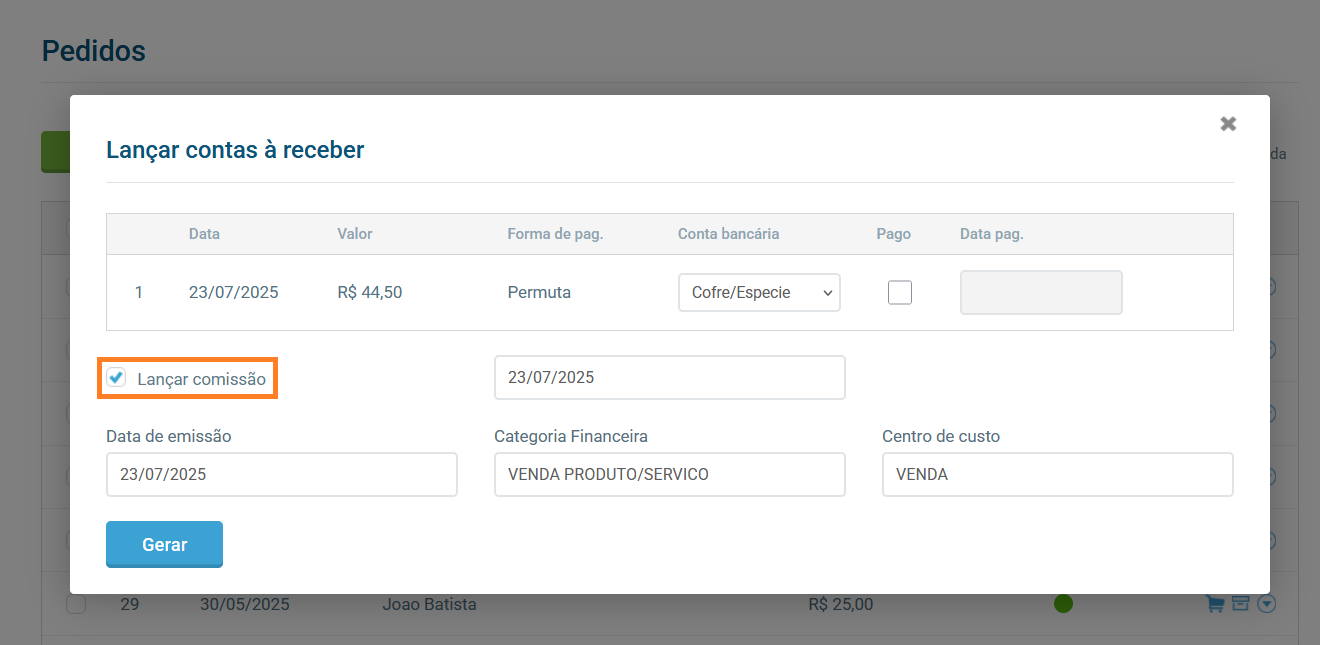Click the shopping cart icon for order 29
Image resolution: width=1320 pixels, height=645 pixels.
(x=1215, y=604)
